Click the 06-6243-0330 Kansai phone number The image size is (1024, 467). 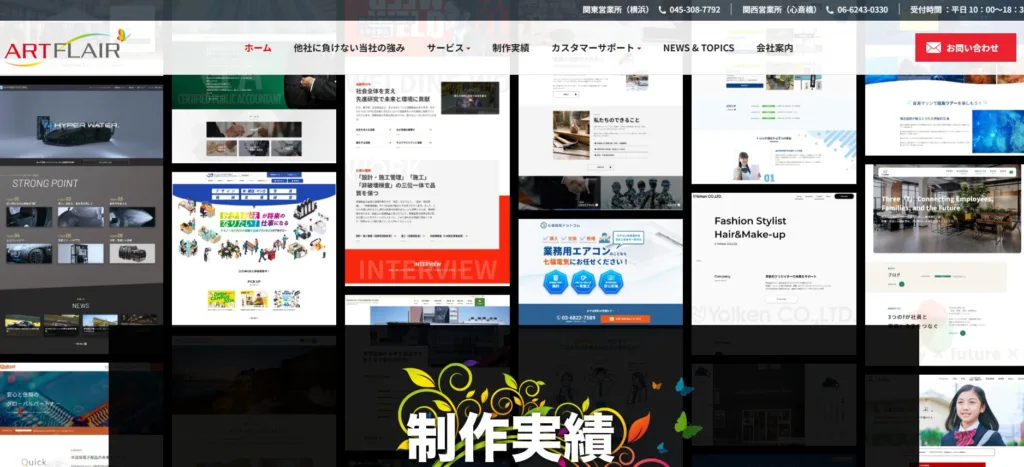click(x=863, y=10)
